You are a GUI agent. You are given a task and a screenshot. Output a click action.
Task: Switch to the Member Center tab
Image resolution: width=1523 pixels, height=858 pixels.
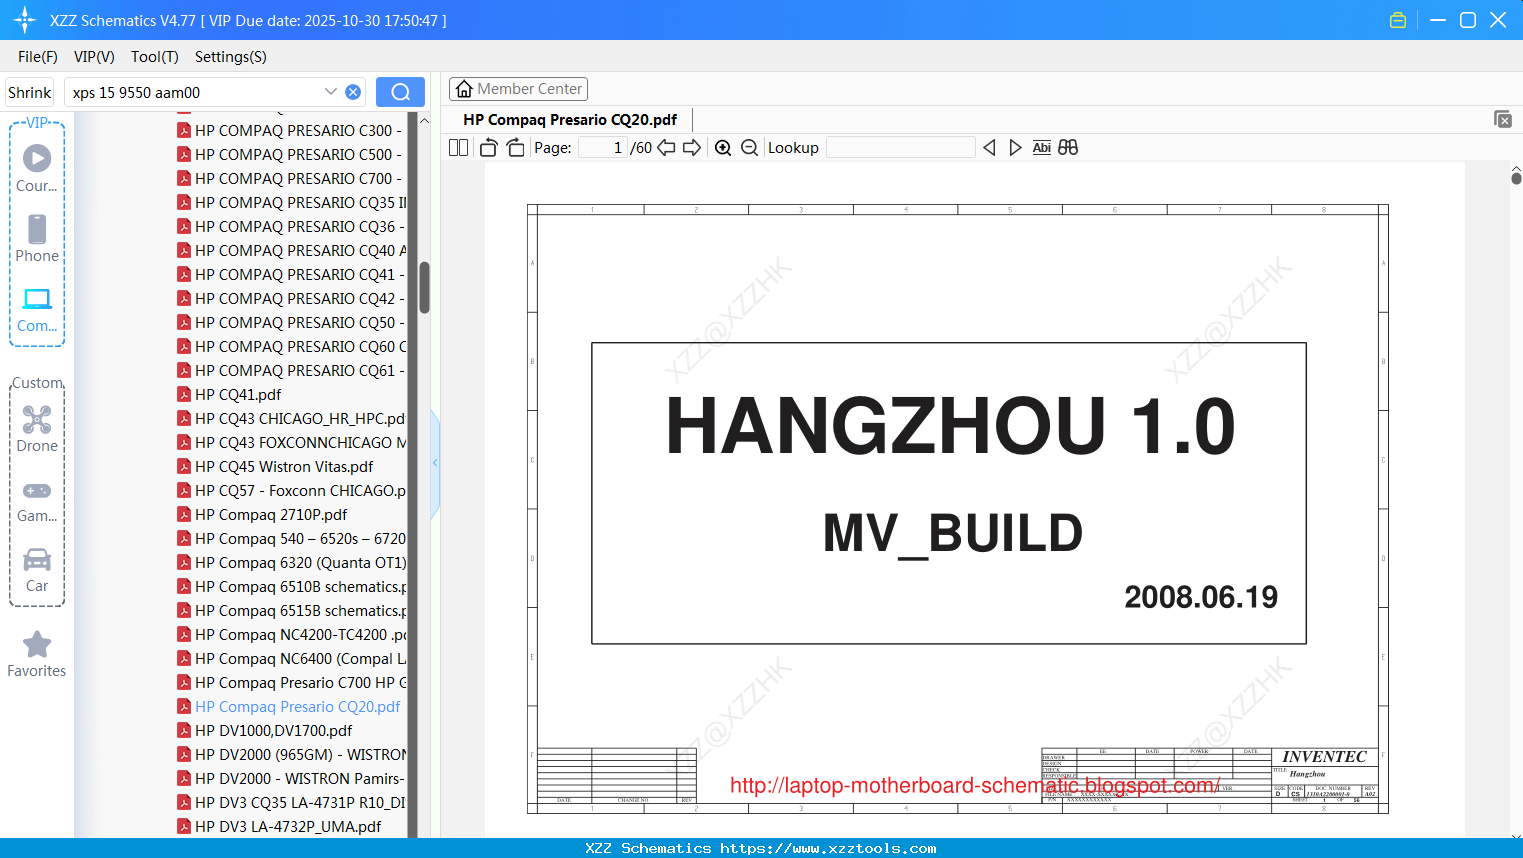click(x=518, y=89)
